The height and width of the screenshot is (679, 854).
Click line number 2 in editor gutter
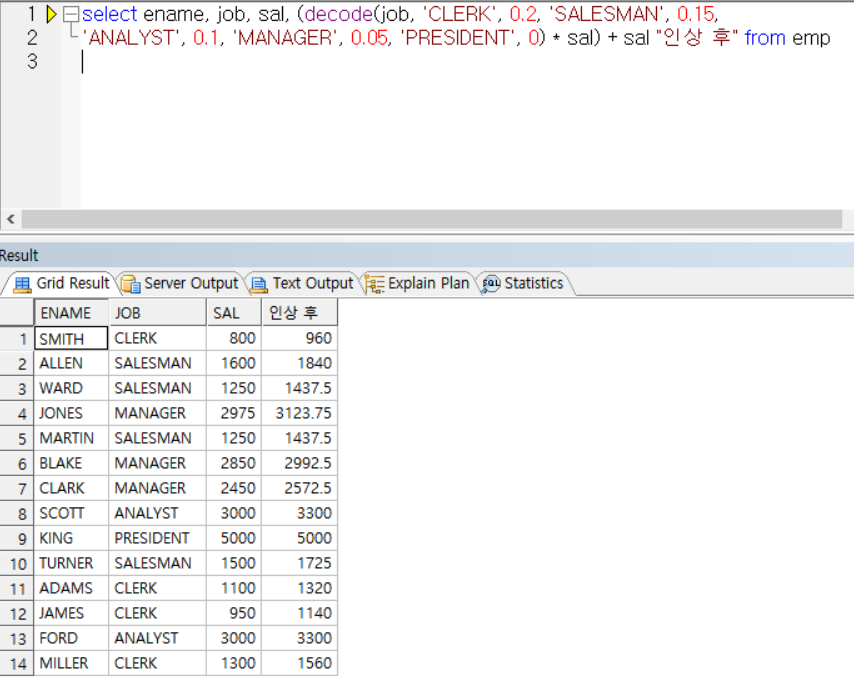coord(32,38)
